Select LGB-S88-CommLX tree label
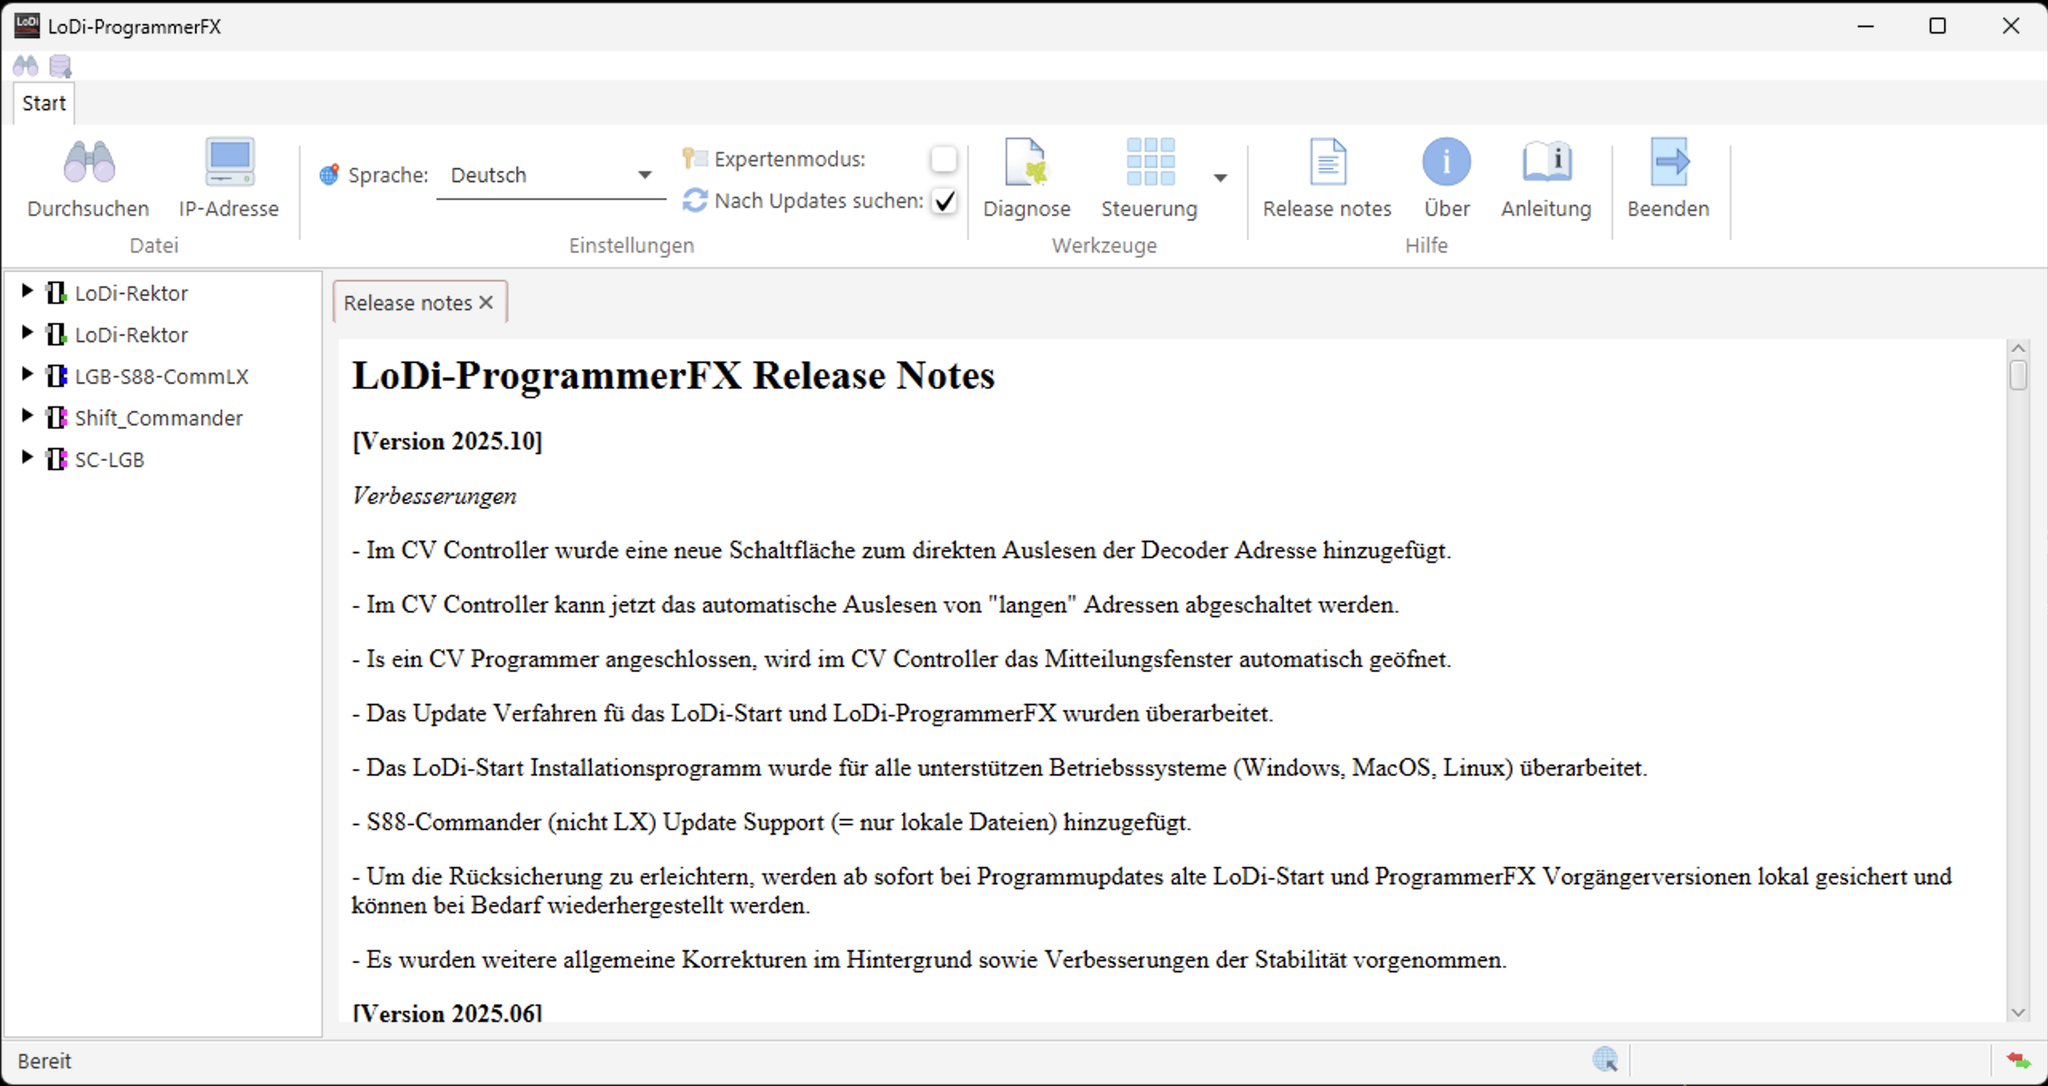 [x=162, y=377]
